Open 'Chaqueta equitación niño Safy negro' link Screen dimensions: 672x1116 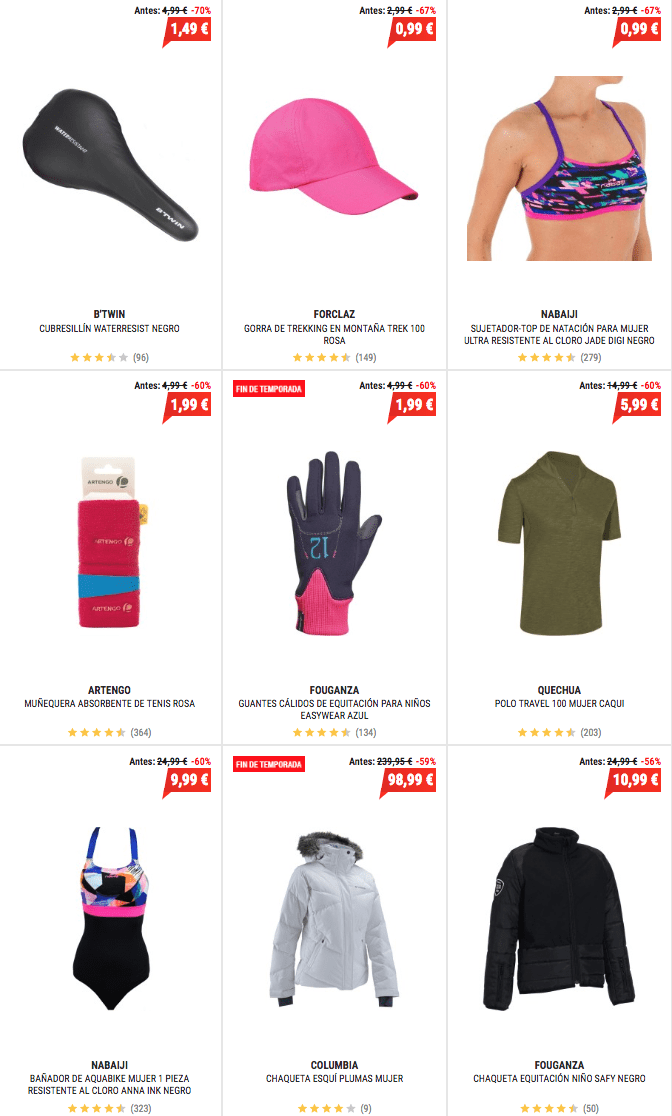click(x=559, y=1079)
